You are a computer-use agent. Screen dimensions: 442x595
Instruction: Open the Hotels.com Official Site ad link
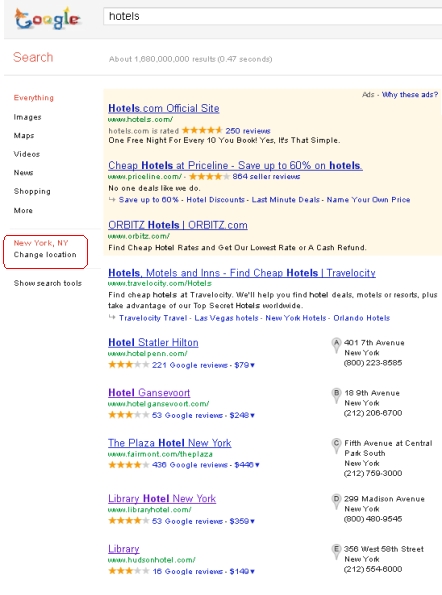(164, 108)
